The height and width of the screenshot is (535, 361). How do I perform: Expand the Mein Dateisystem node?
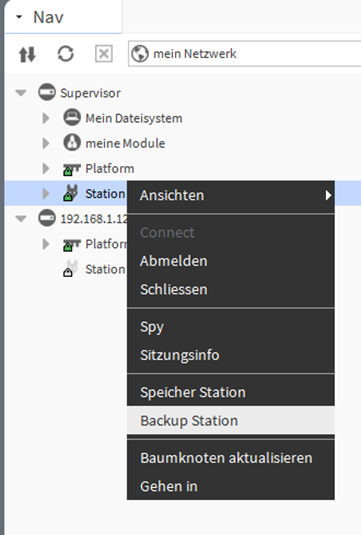(x=46, y=118)
